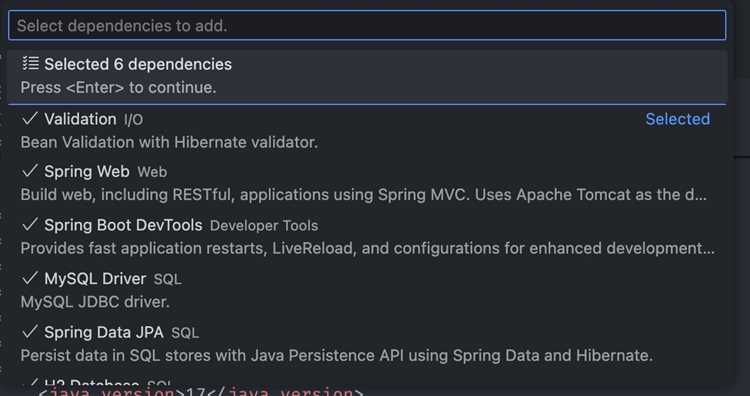Screen dimensions: 750x396
Task: Select the 'Selected 6 dependencies' continue row
Action: pos(367,76)
